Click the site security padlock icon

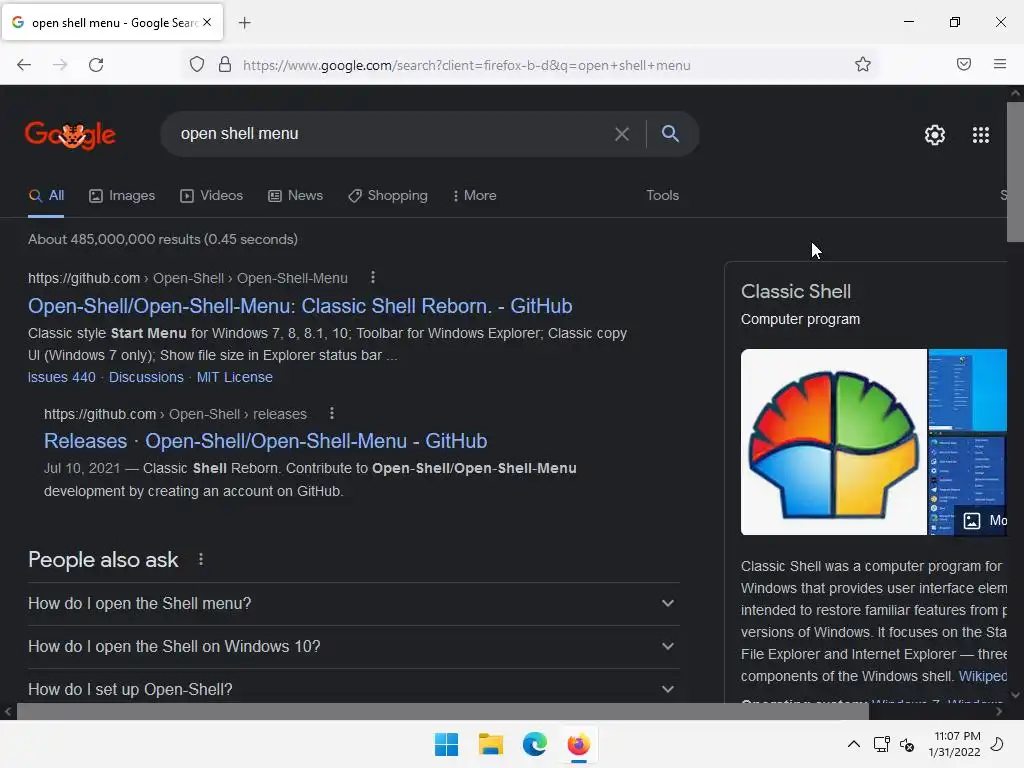(x=225, y=65)
